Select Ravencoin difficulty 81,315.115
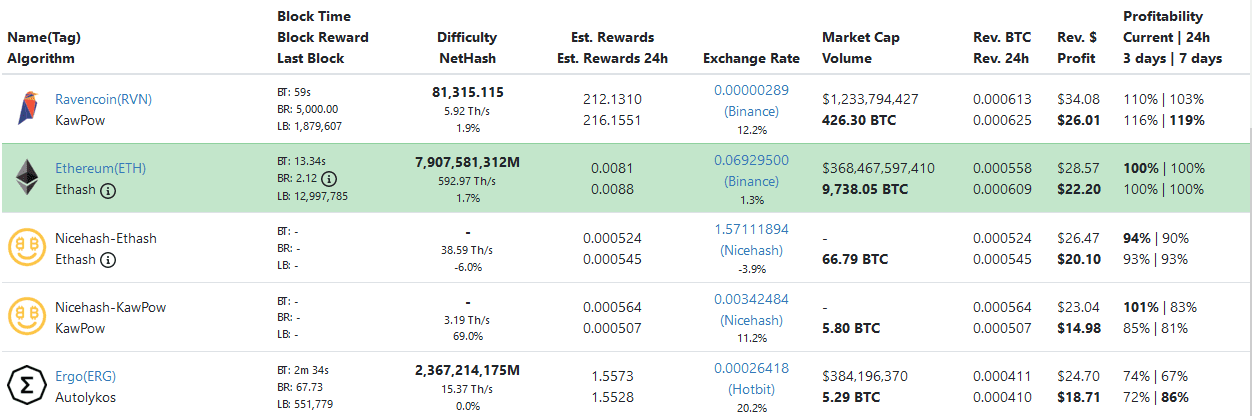 point(467,92)
